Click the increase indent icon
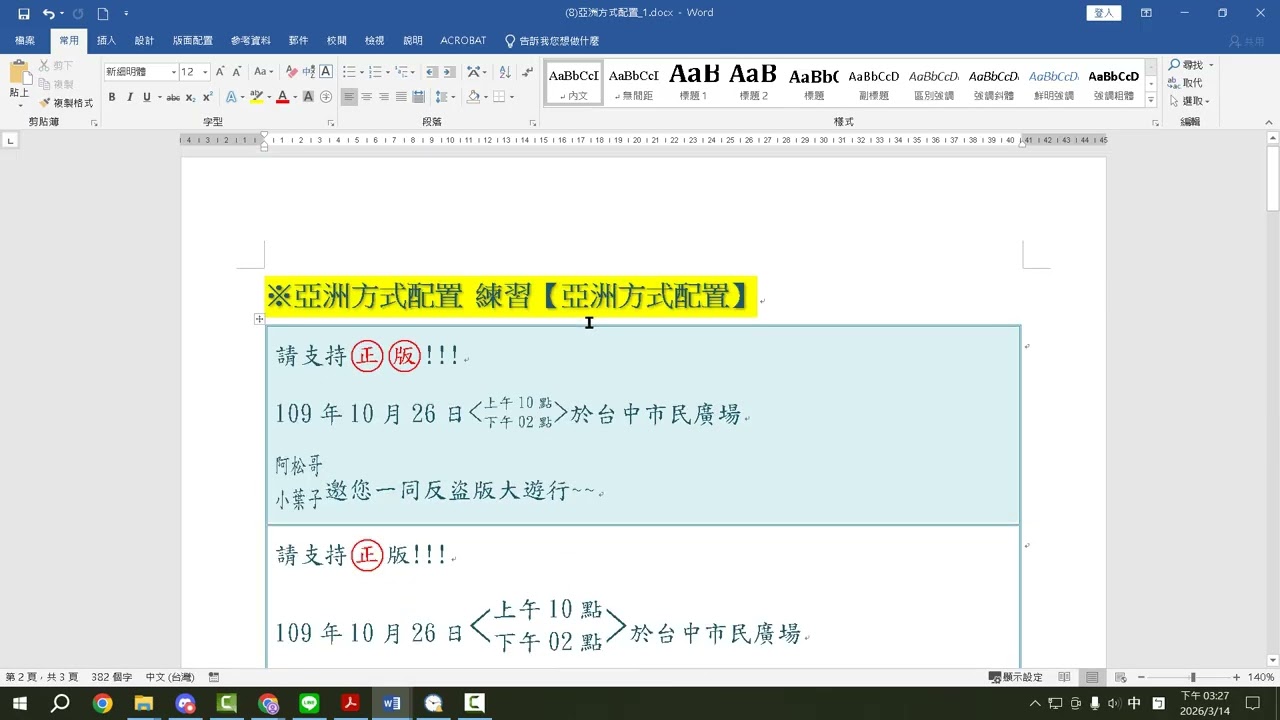Screen dimensions: 1280x720 click(449, 72)
